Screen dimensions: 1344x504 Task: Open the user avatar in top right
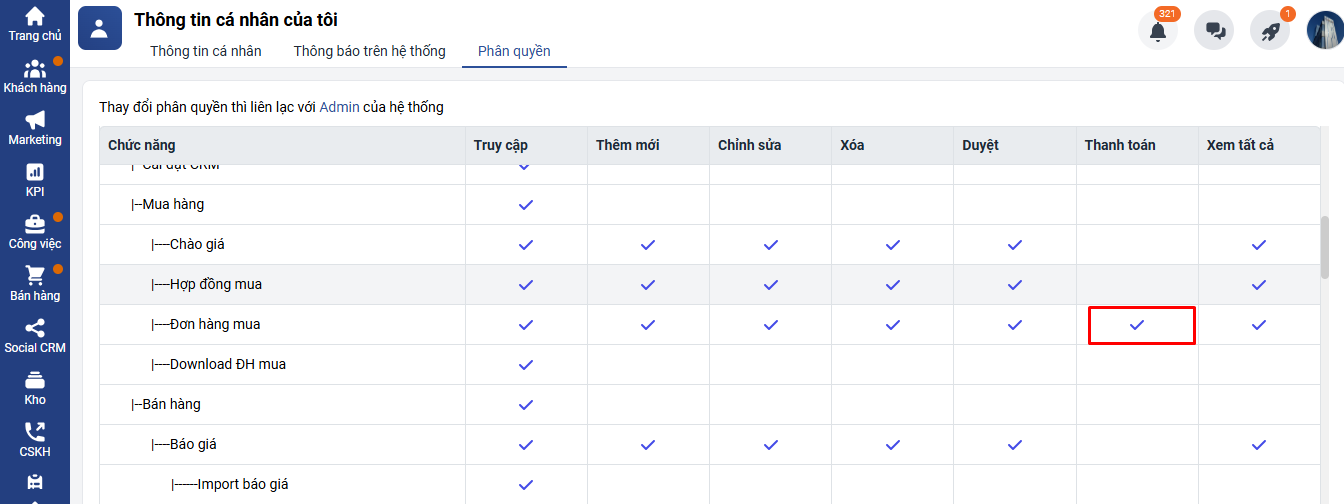pyautogui.click(x=1326, y=31)
